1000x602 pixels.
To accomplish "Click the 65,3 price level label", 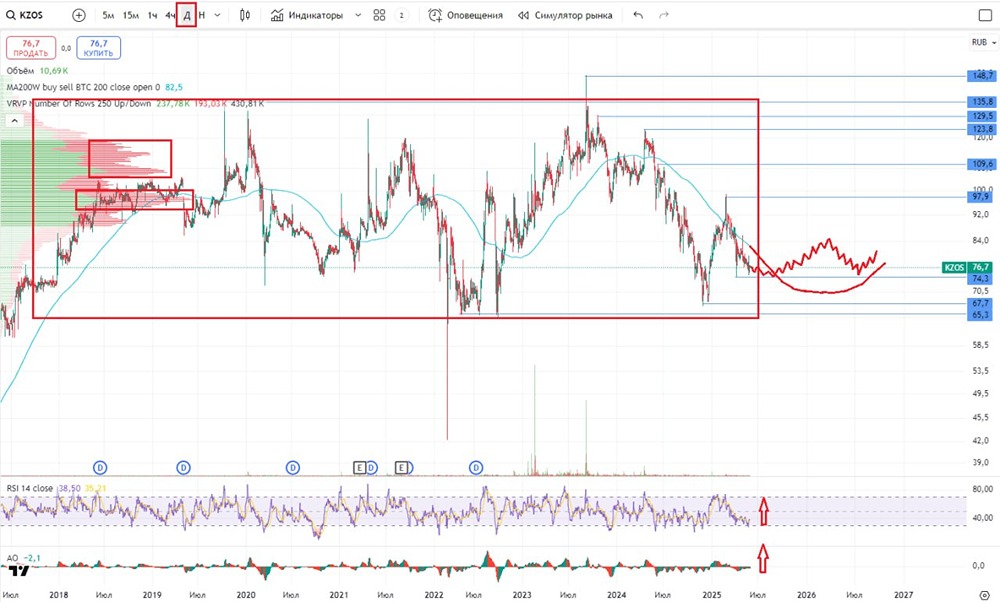I will (x=981, y=315).
